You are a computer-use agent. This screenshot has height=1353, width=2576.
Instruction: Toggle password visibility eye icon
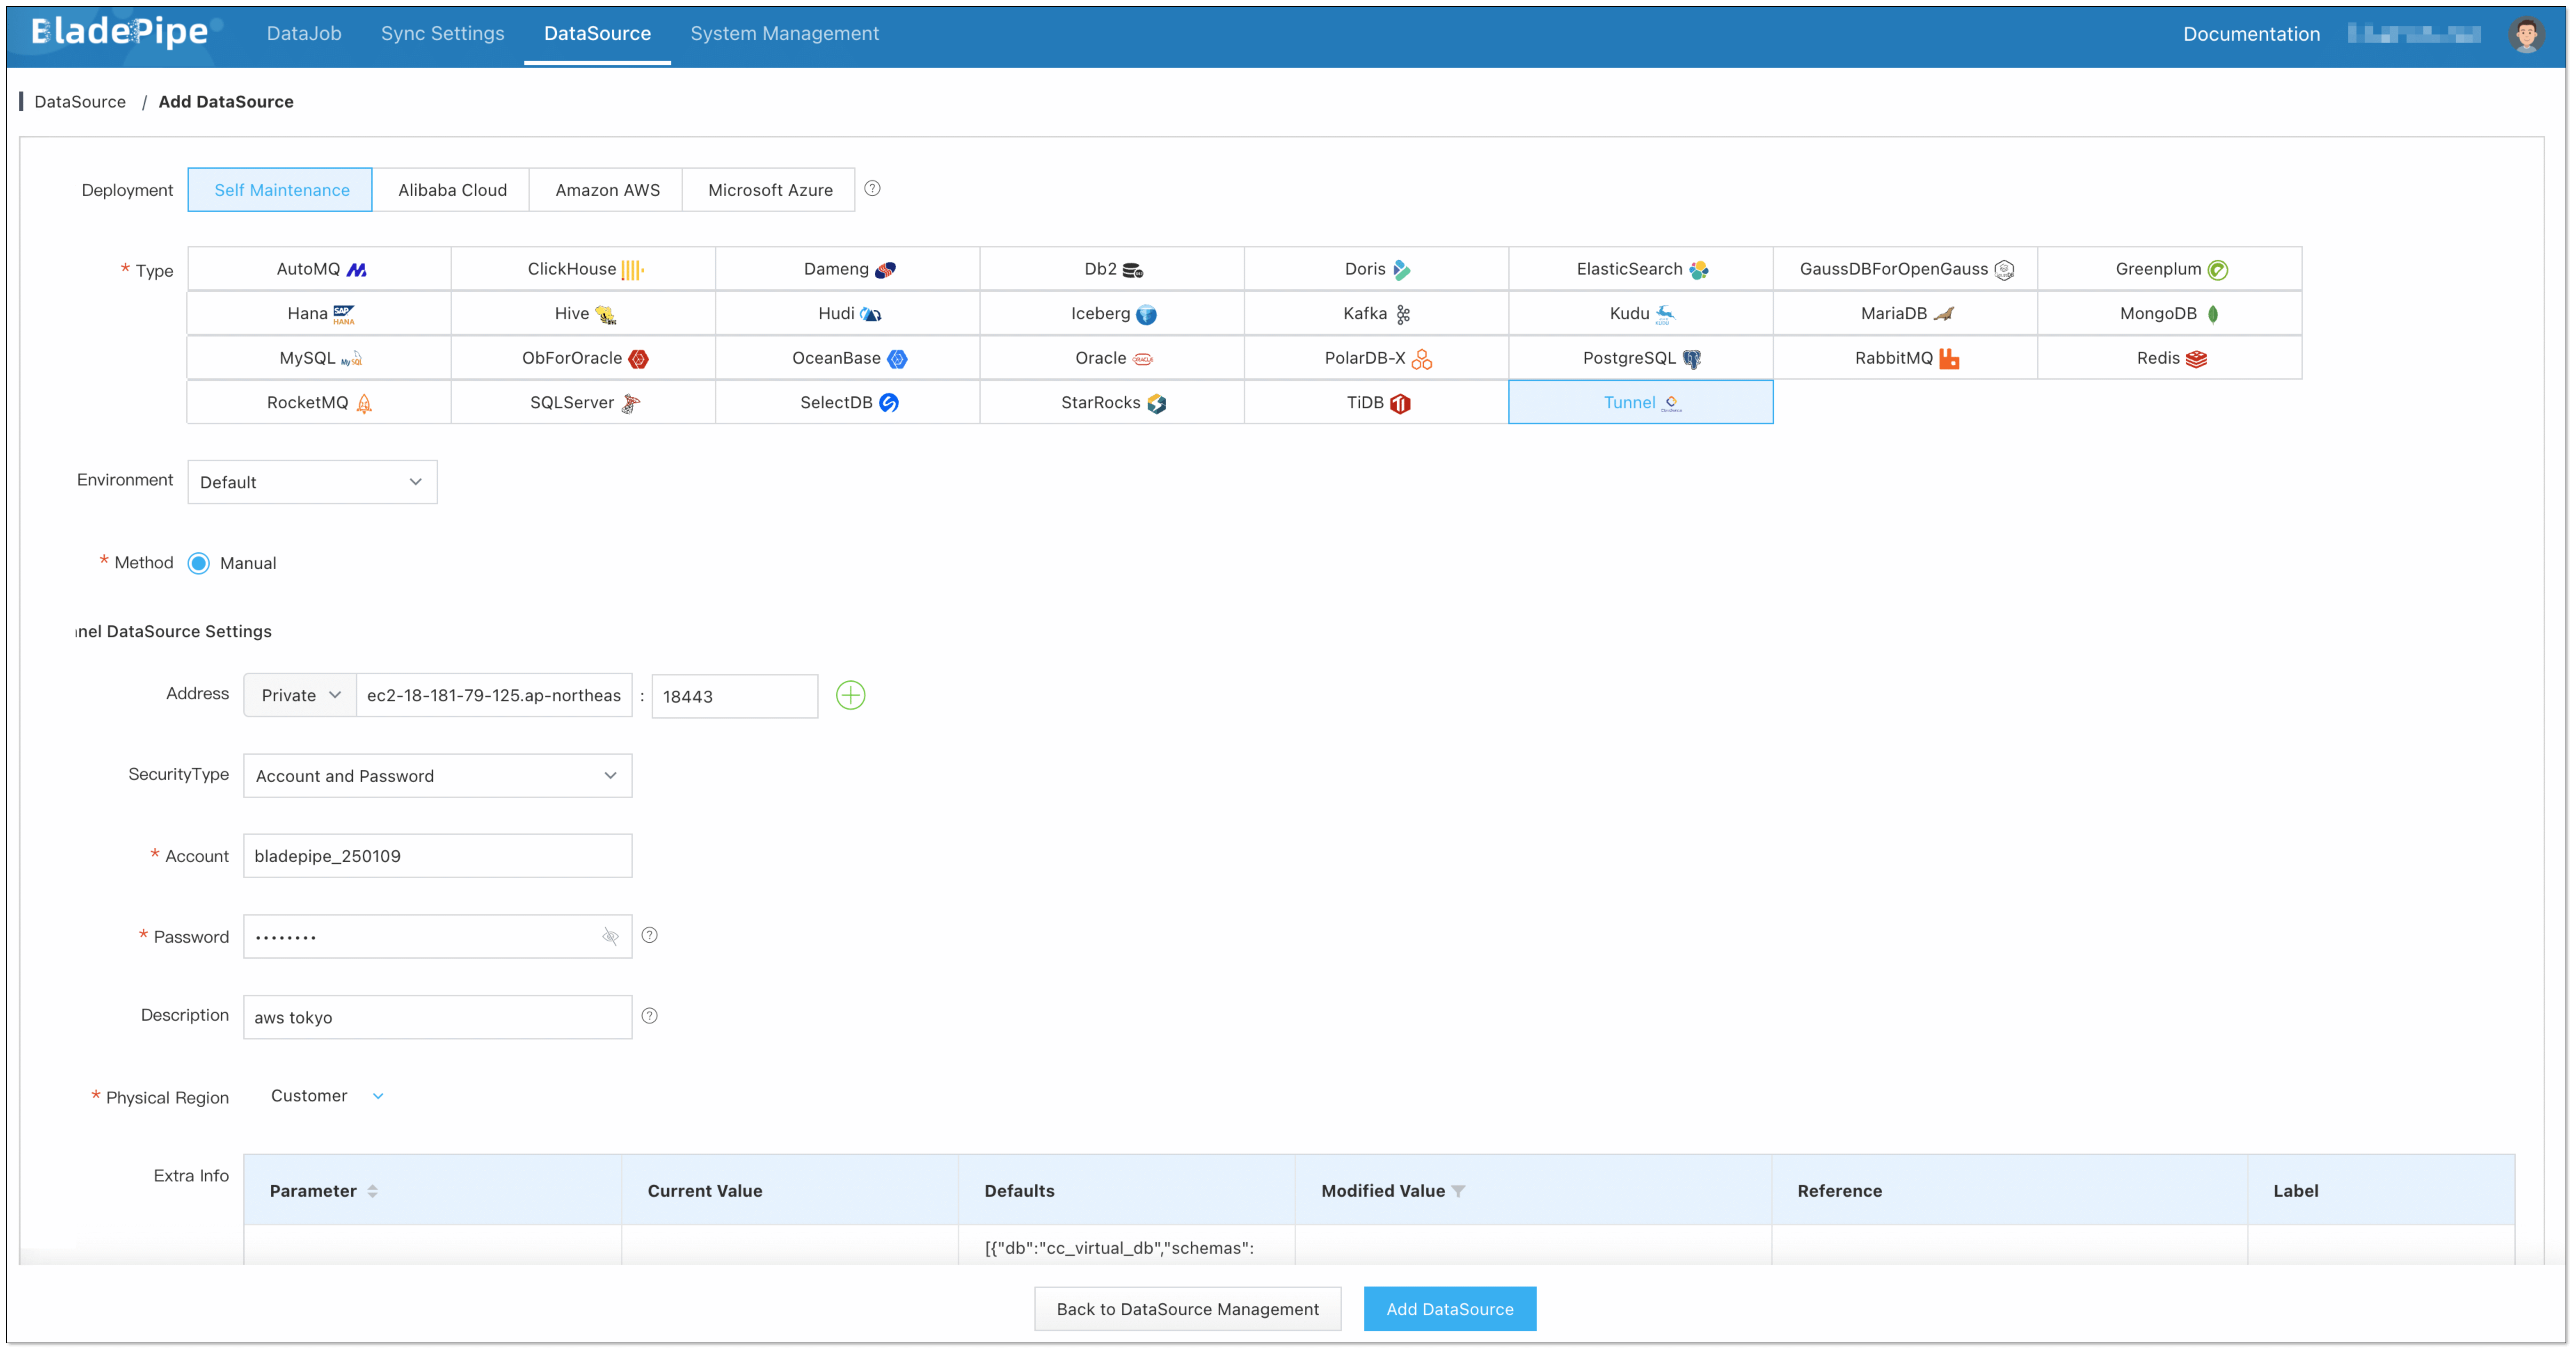tap(610, 936)
